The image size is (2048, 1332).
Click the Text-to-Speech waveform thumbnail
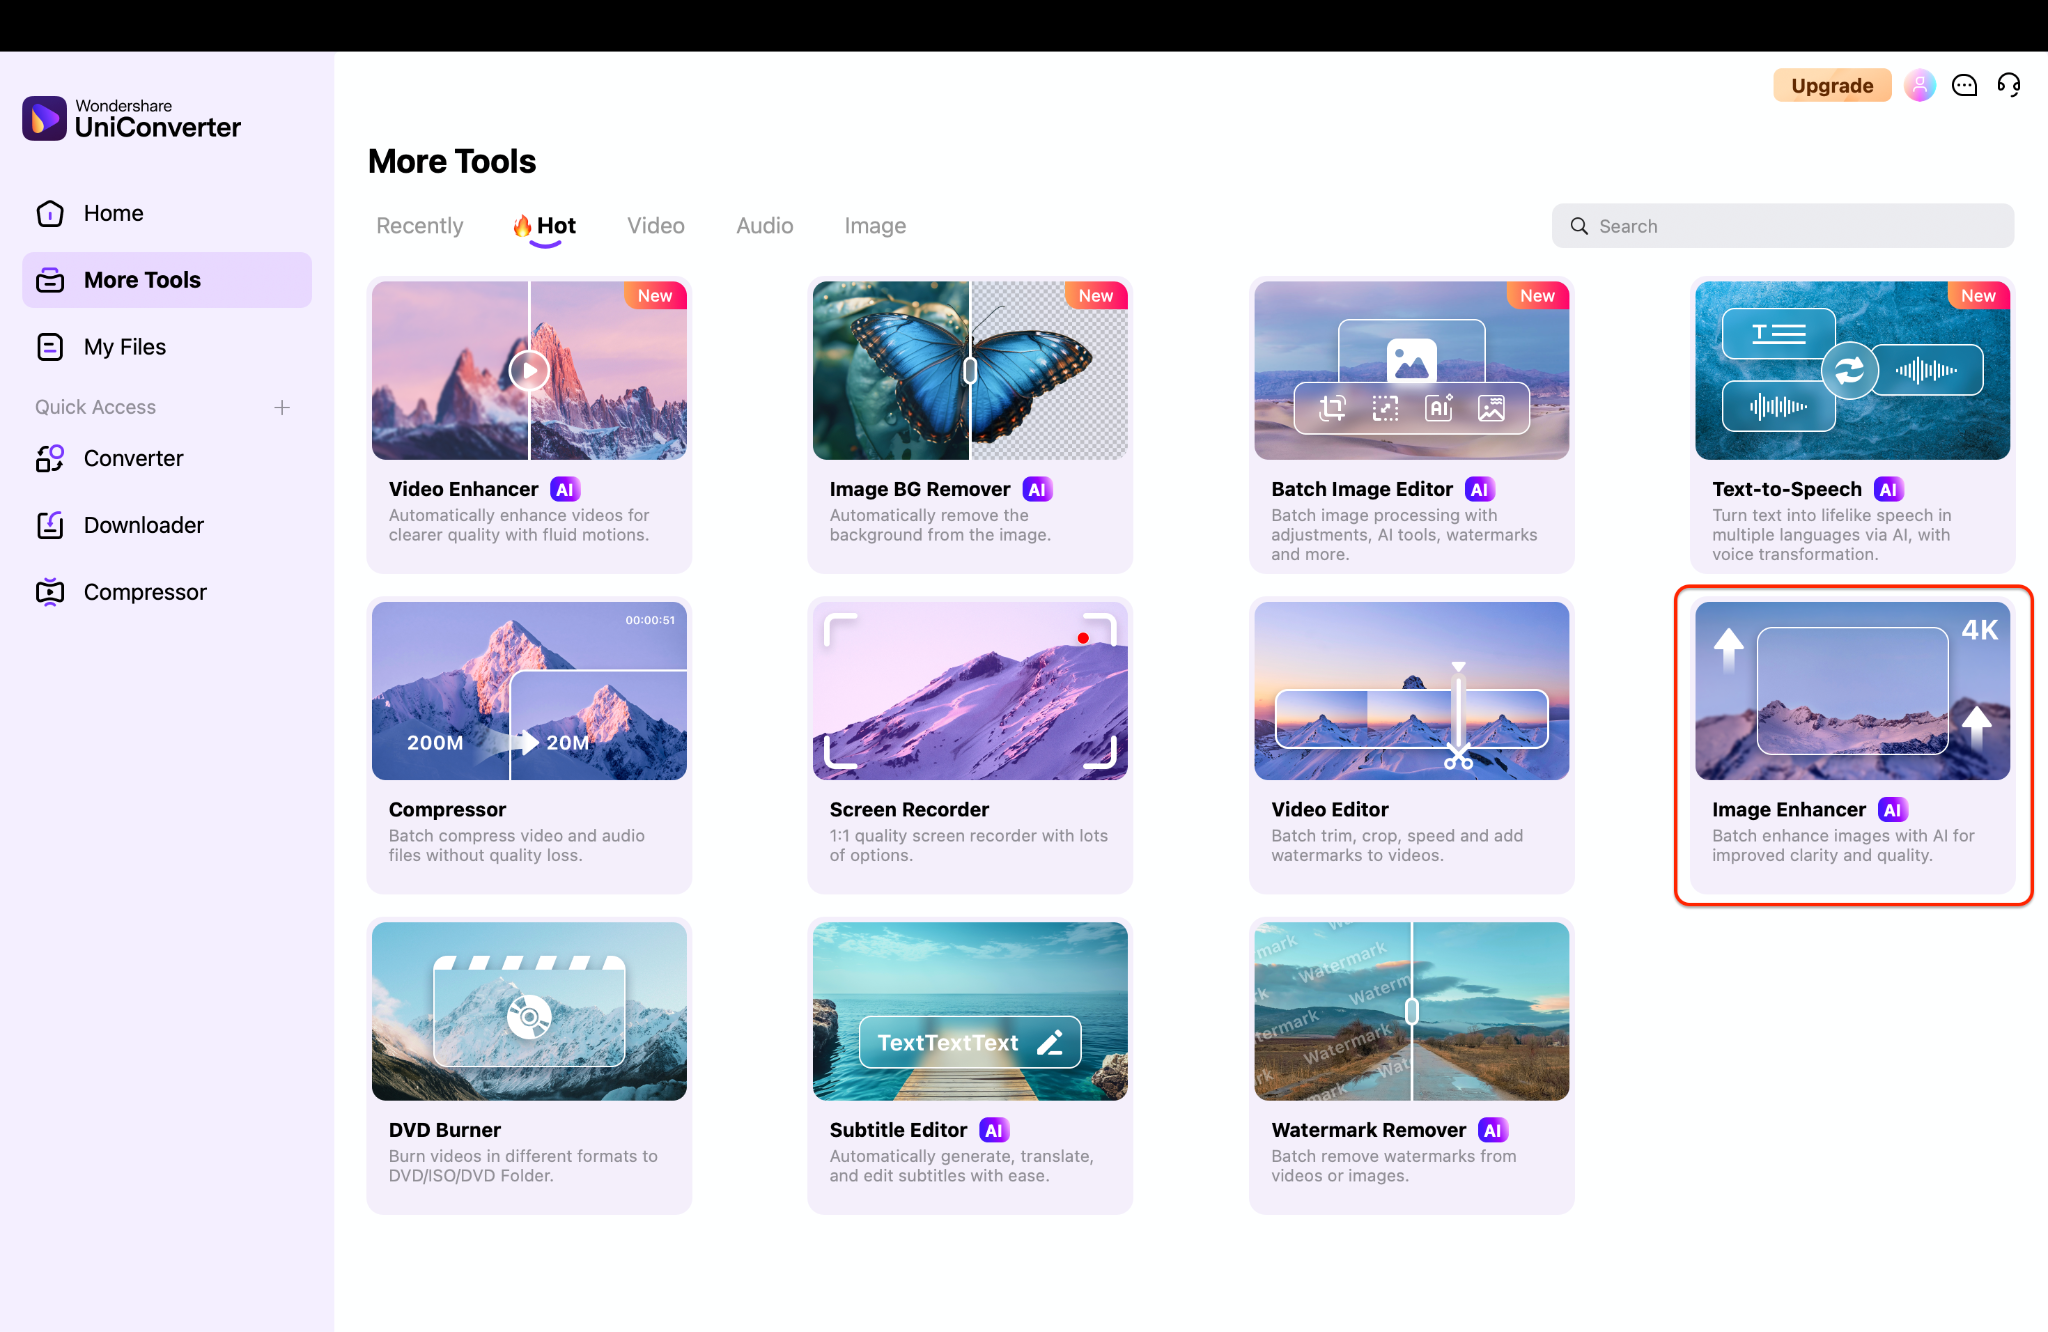(1853, 371)
